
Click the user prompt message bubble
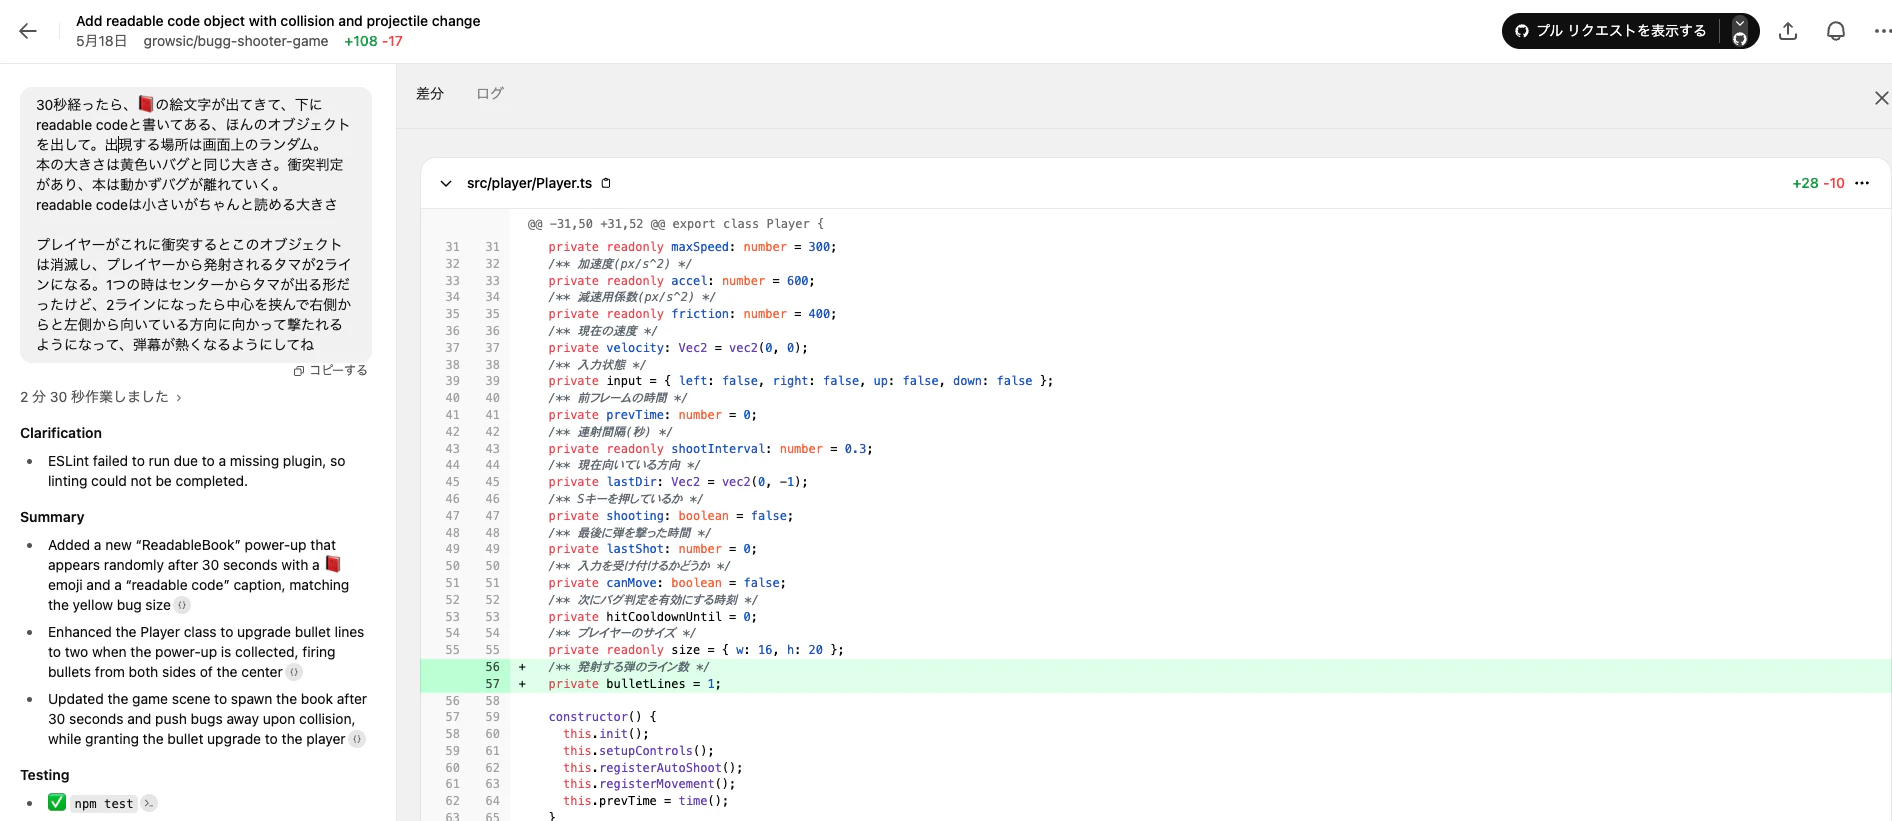(196, 224)
